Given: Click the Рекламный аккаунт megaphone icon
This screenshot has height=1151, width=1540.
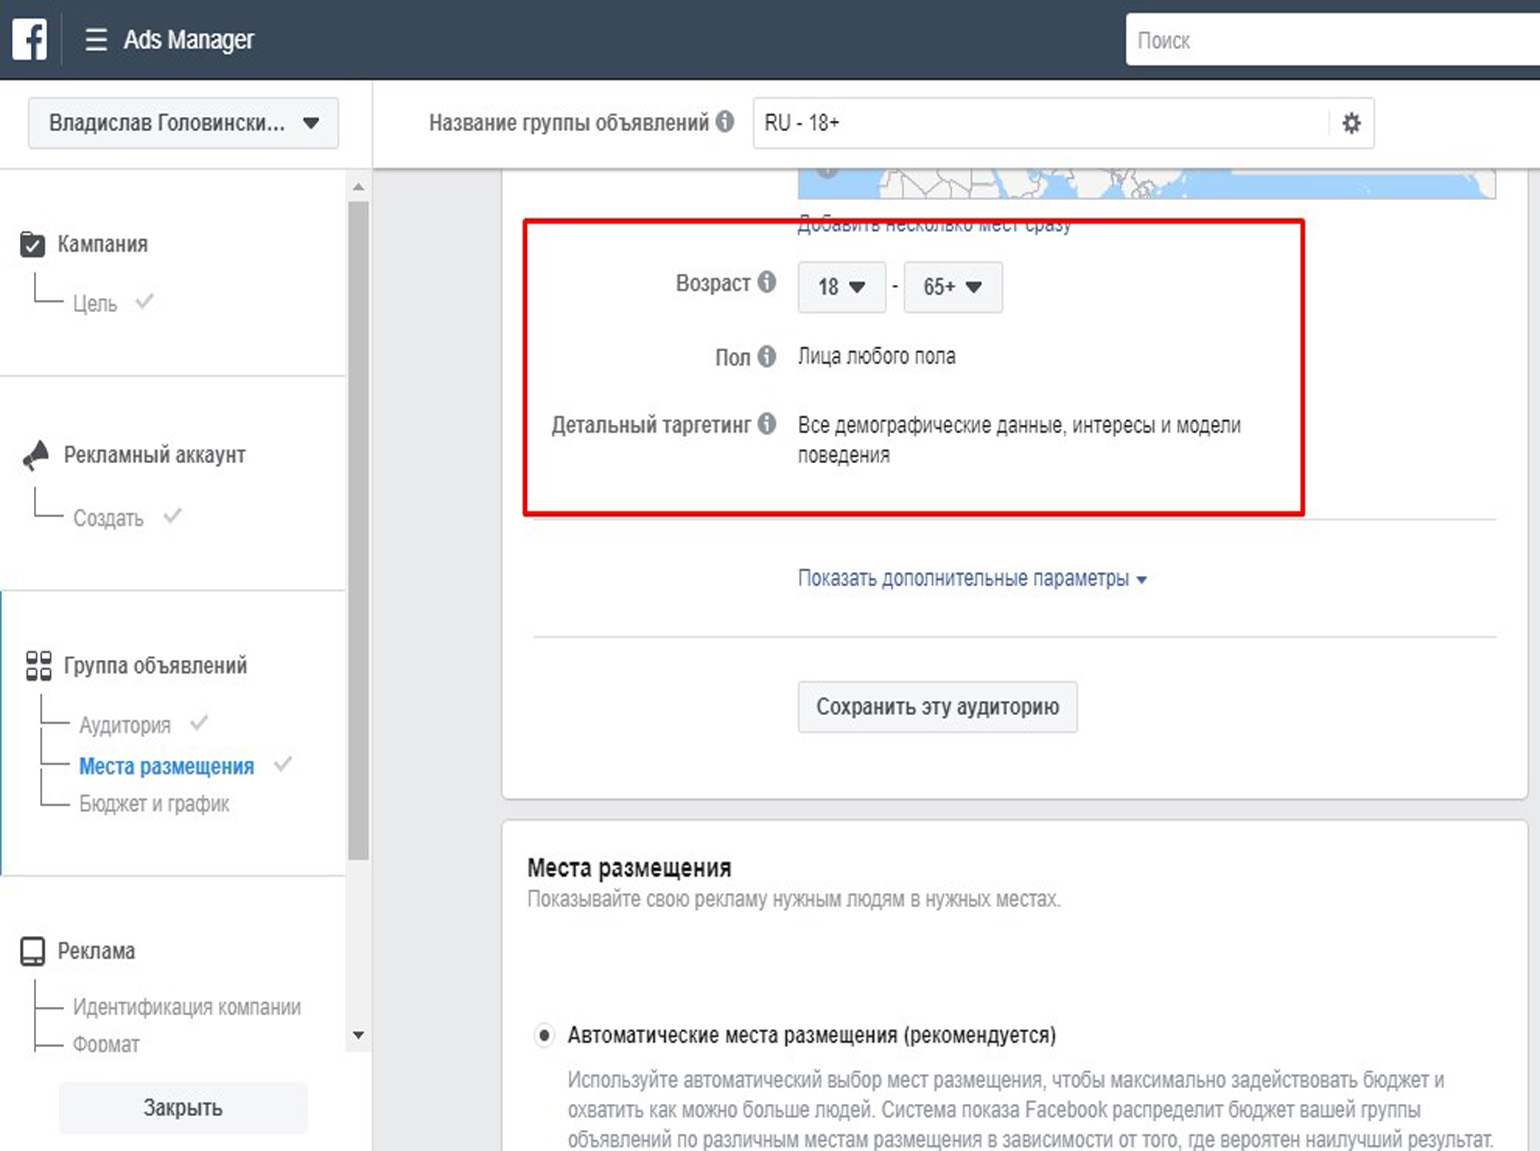Looking at the screenshot, I should pyautogui.click(x=36, y=455).
